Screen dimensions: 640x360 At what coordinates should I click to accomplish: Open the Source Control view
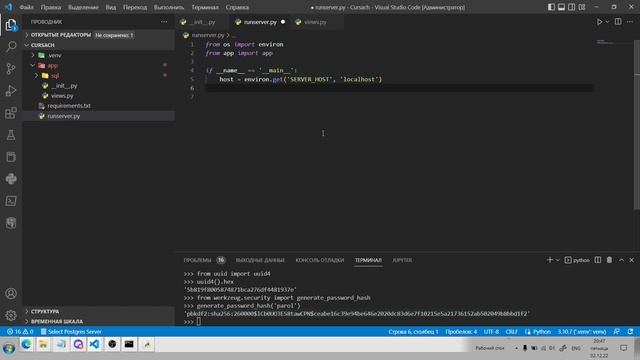pos(11,69)
